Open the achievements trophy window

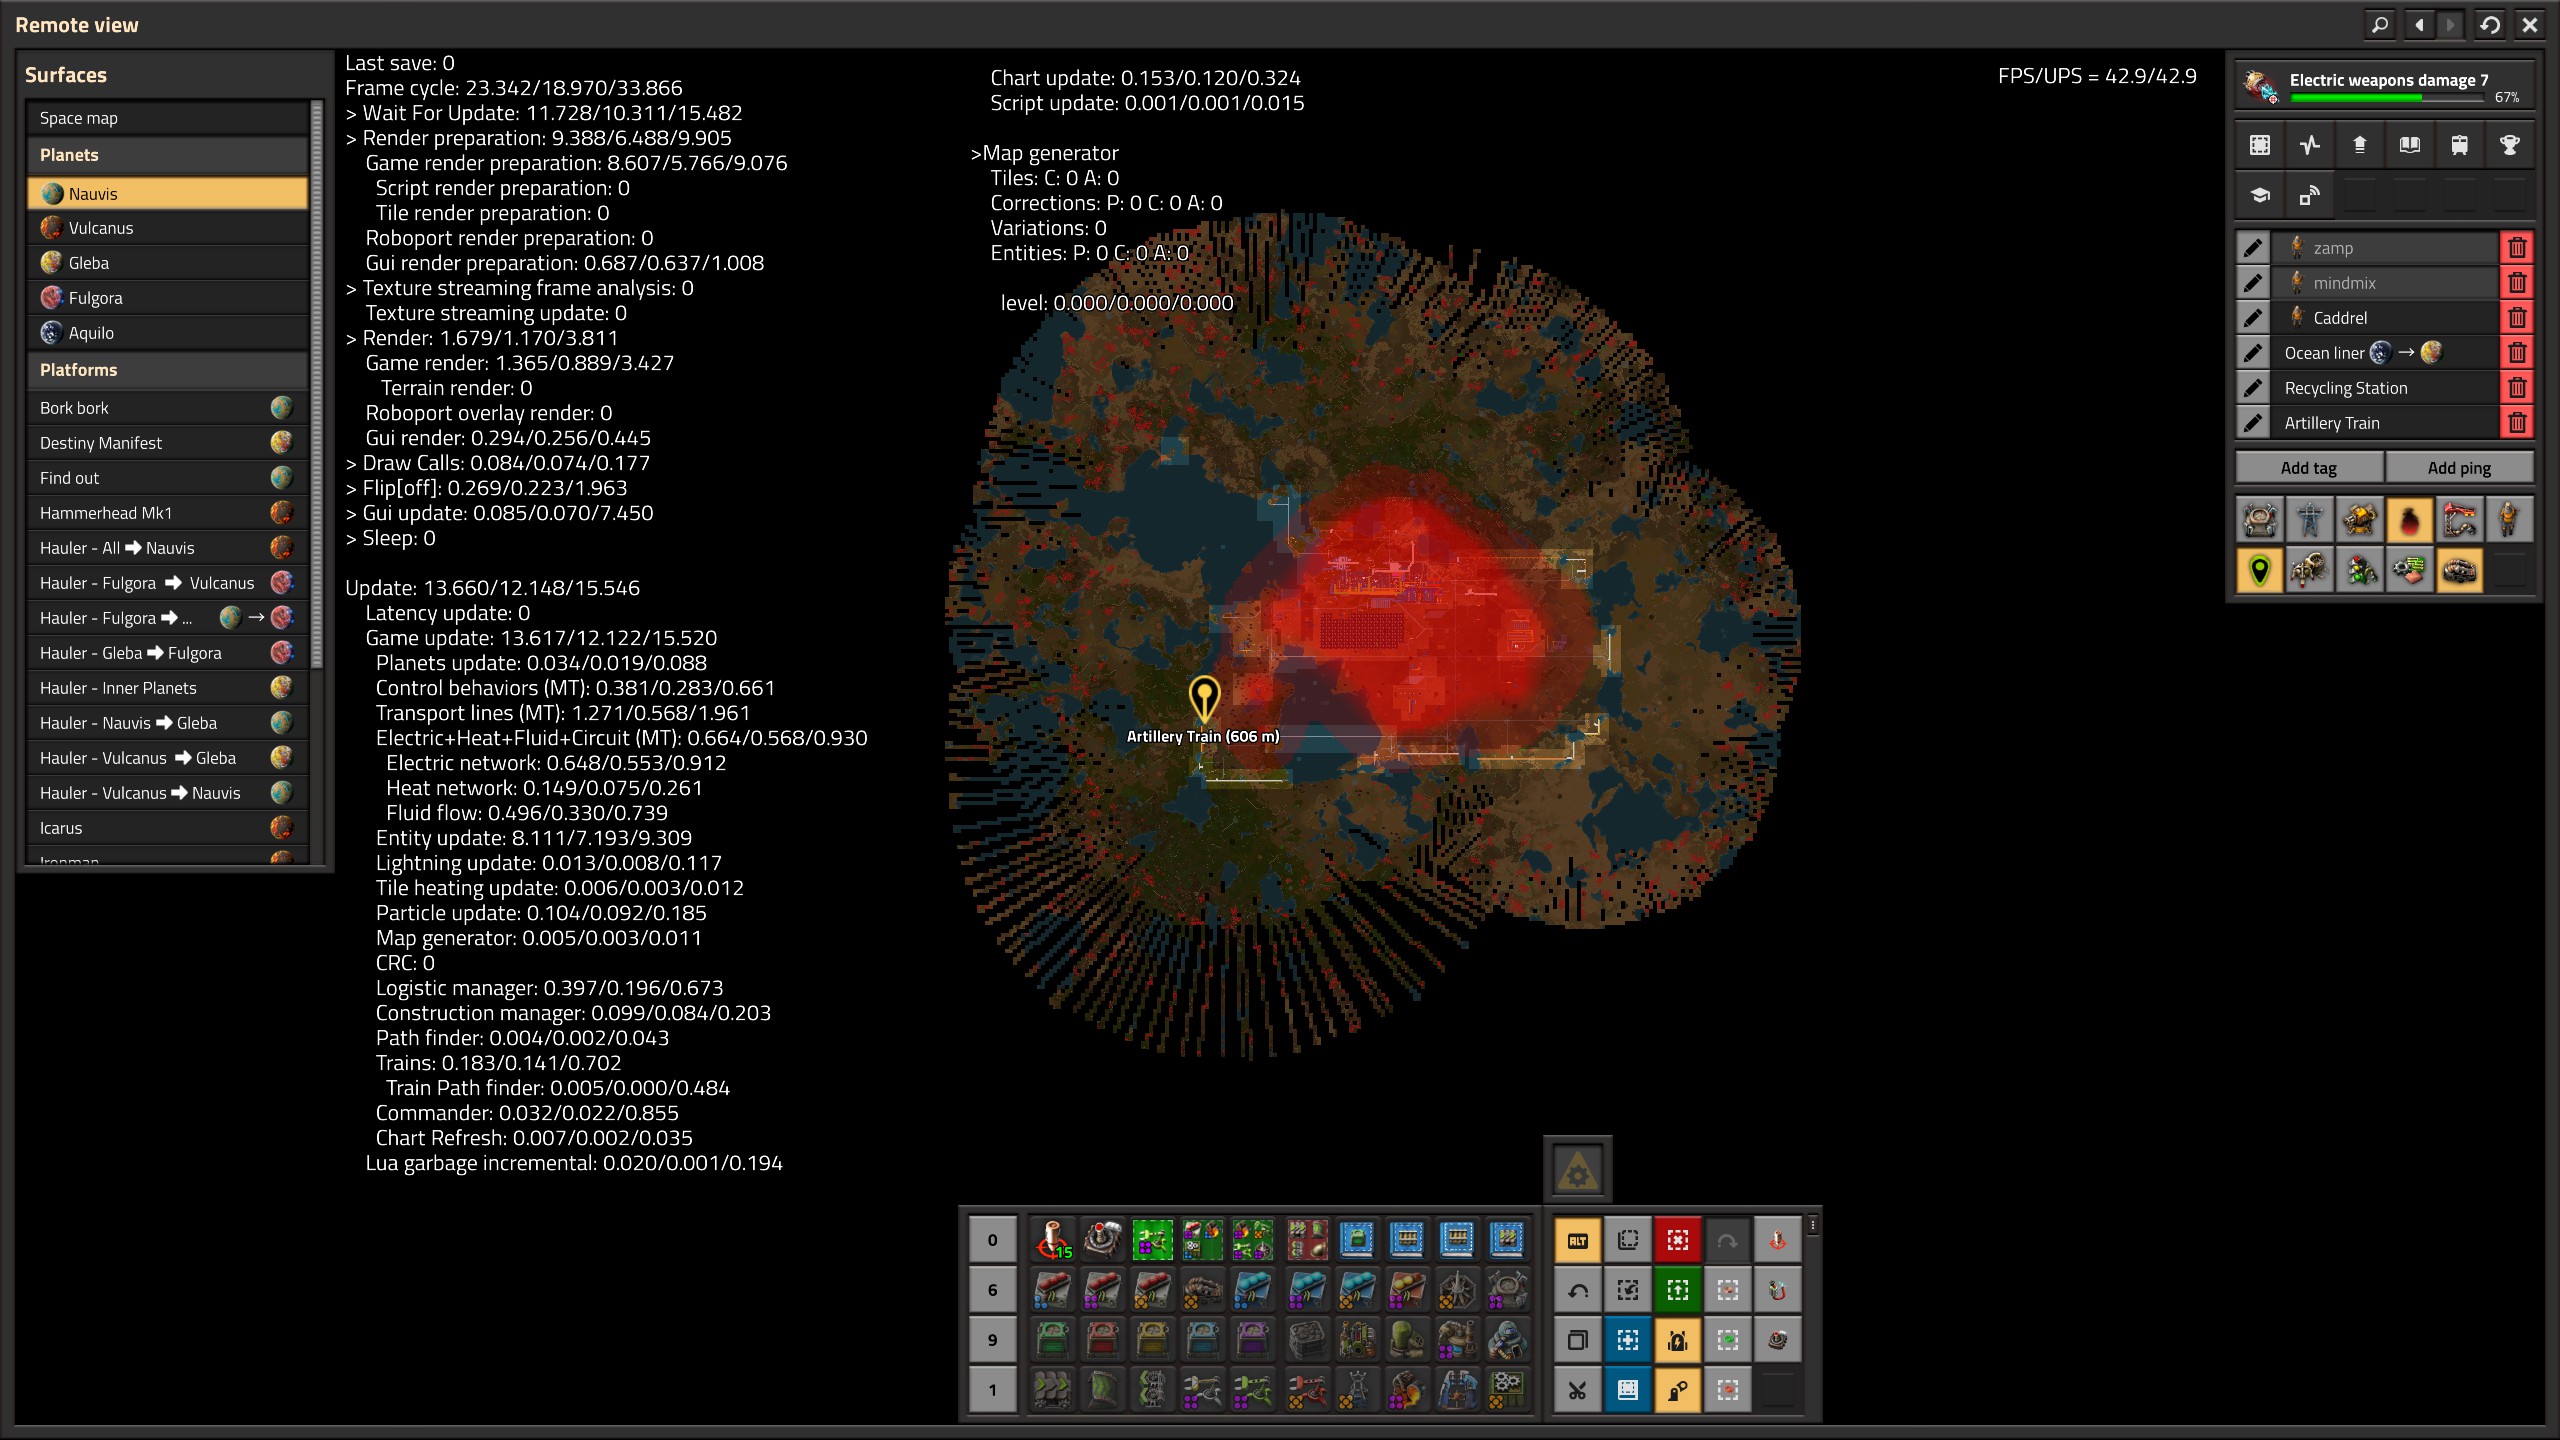pyautogui.click(x=2510, y=145)
